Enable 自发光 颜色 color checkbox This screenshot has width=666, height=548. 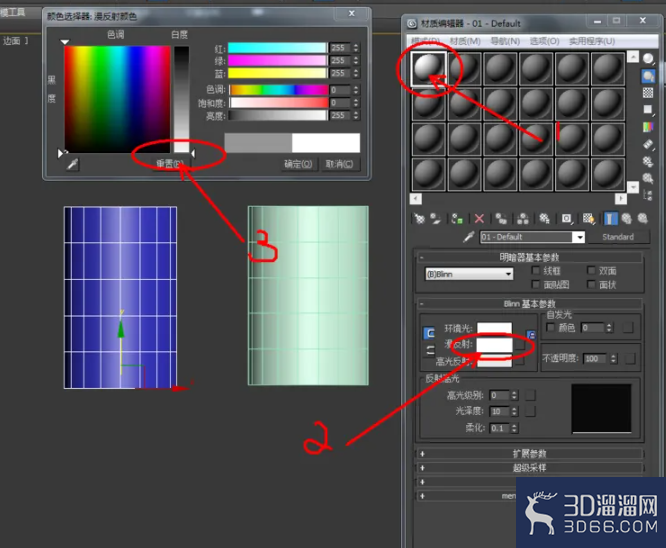coord(551,328)
